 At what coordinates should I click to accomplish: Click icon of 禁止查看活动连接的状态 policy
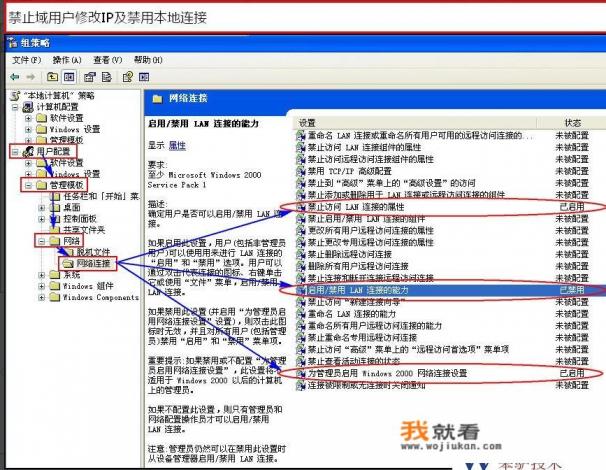coord(301,361)
